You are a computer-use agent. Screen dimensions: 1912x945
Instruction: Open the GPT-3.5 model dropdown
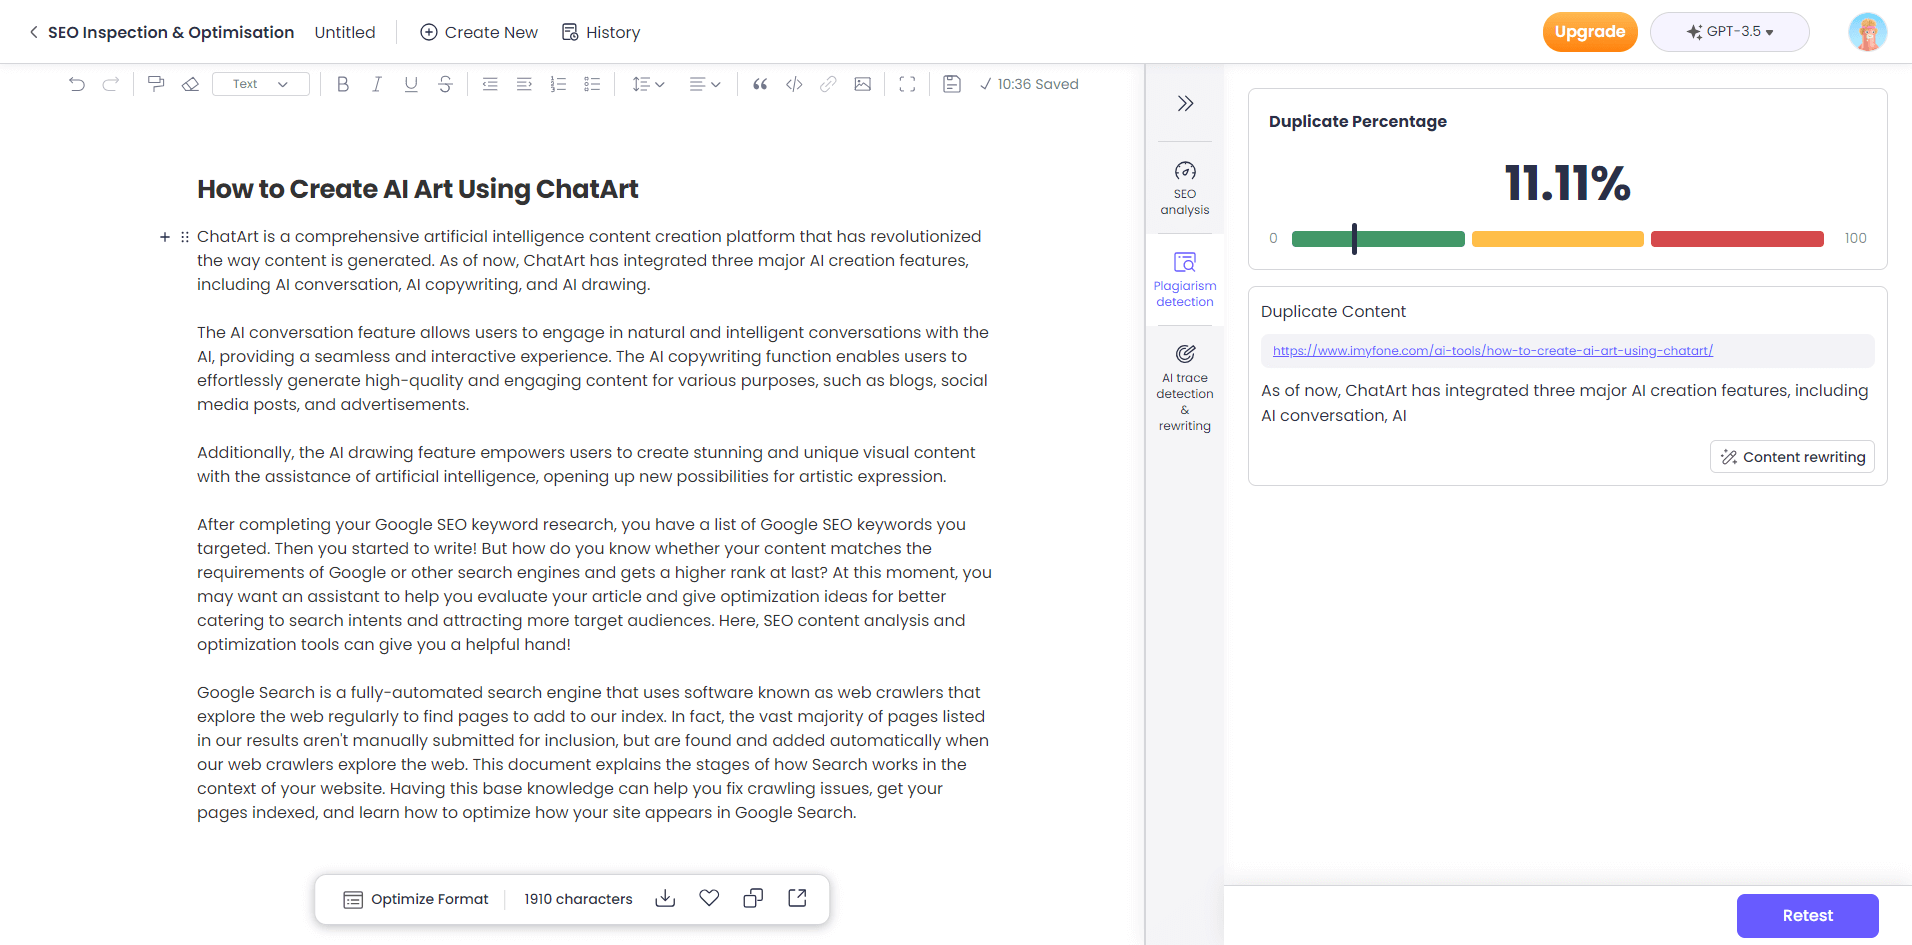click(1730, 32)
